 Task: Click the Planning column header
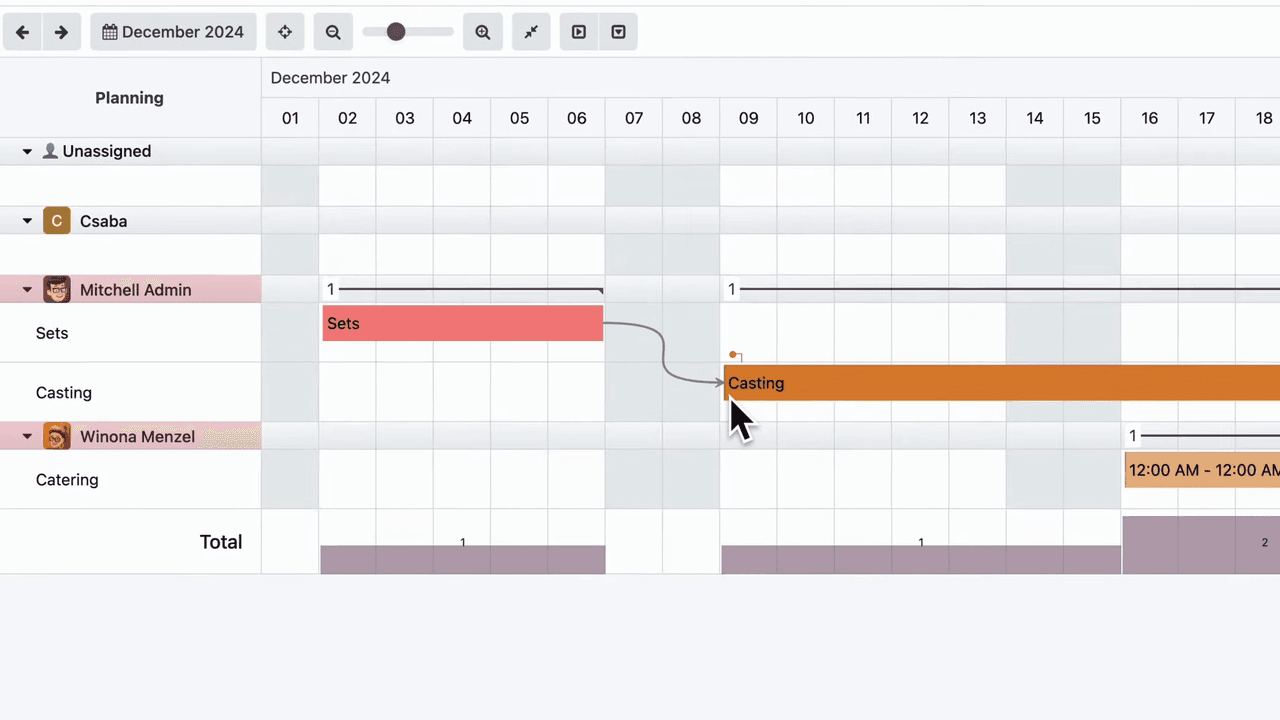click(129, 98)
